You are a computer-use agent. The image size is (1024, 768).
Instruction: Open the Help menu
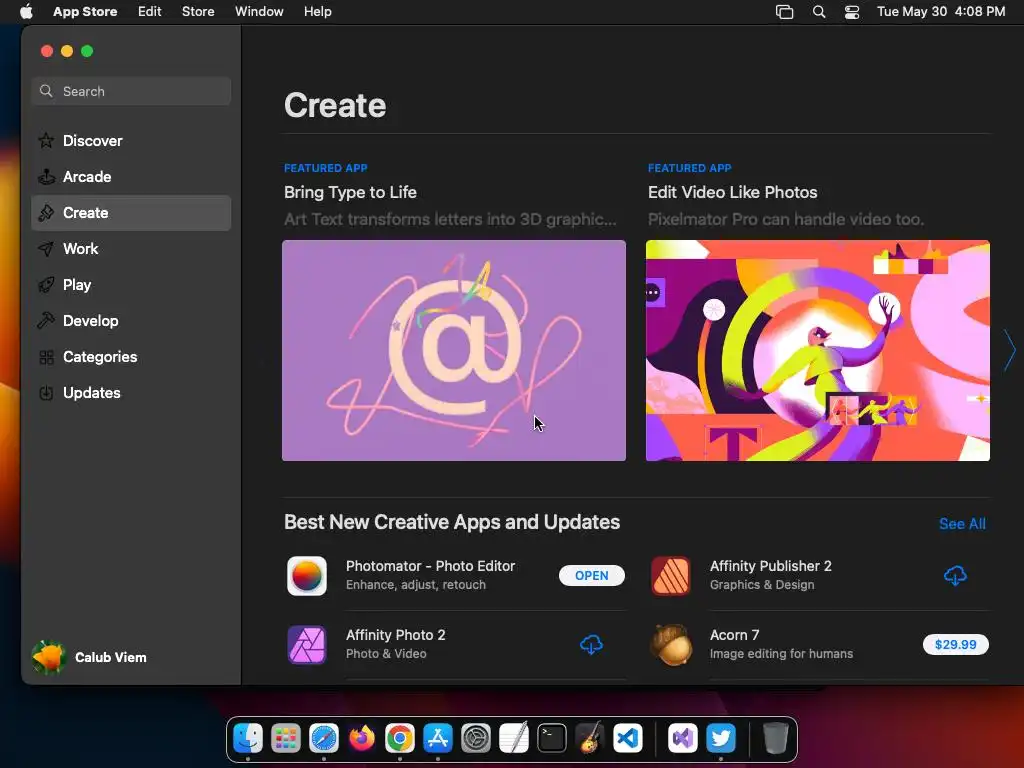(317, 12)
